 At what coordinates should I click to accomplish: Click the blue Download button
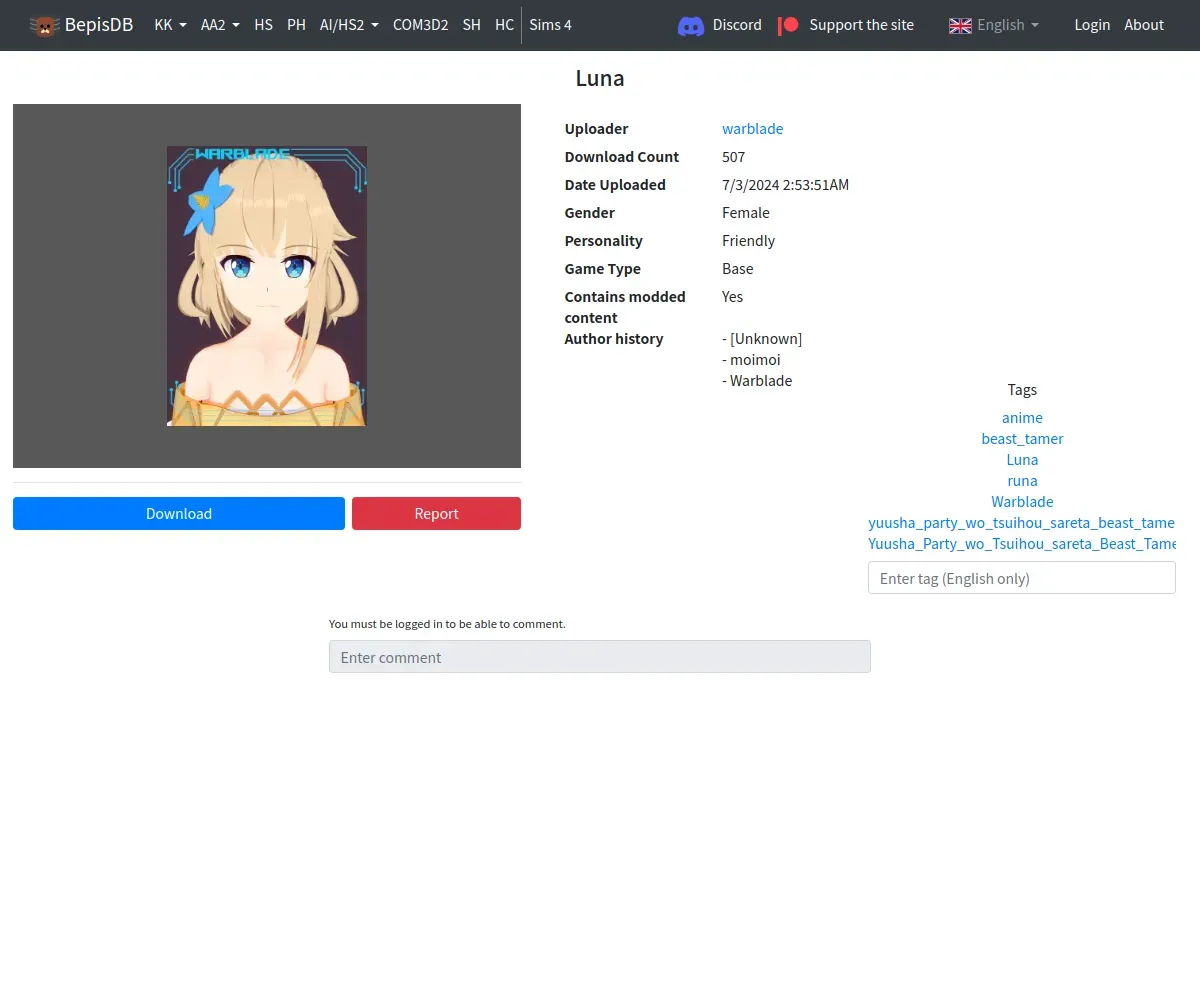[179, 513]
